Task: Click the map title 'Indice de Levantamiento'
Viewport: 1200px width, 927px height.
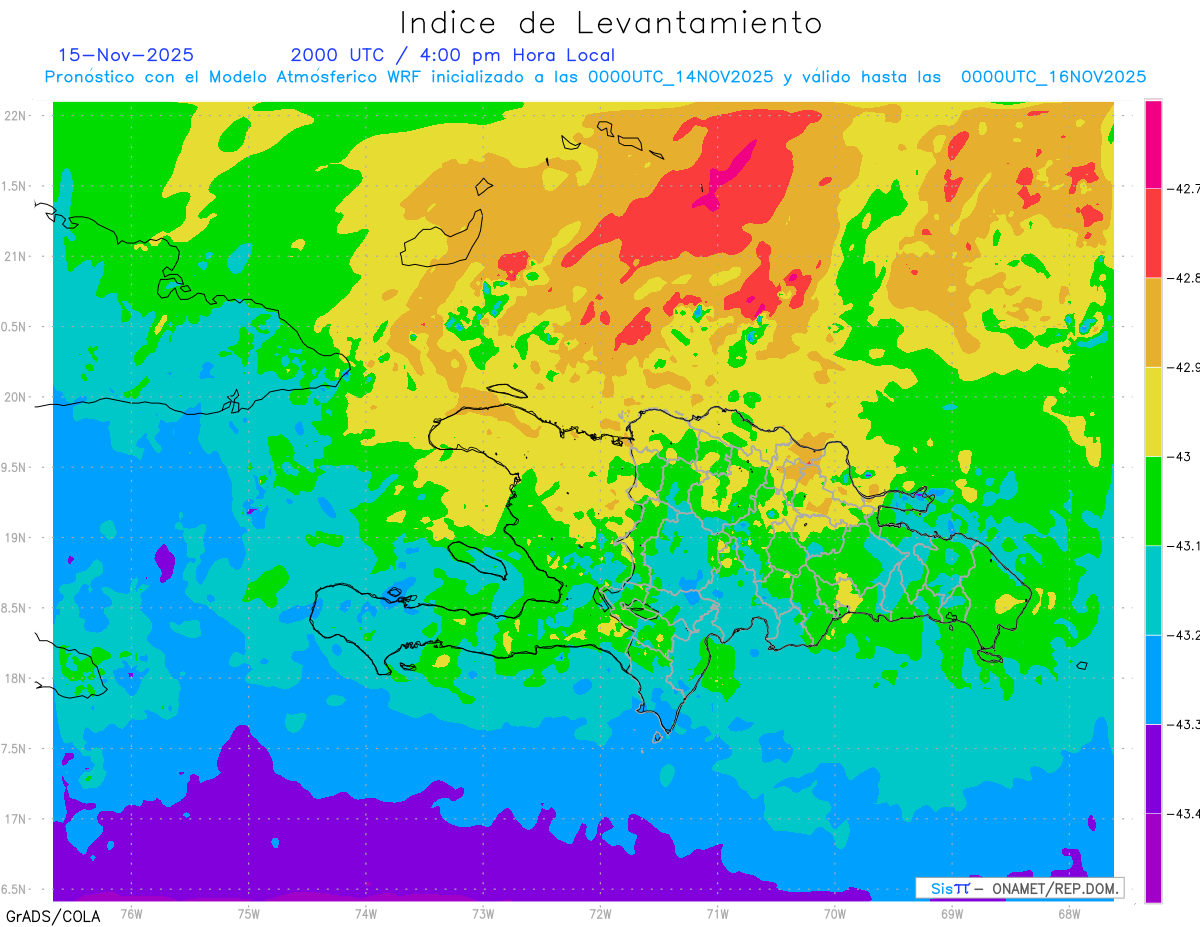Action: tap(611, 22)
